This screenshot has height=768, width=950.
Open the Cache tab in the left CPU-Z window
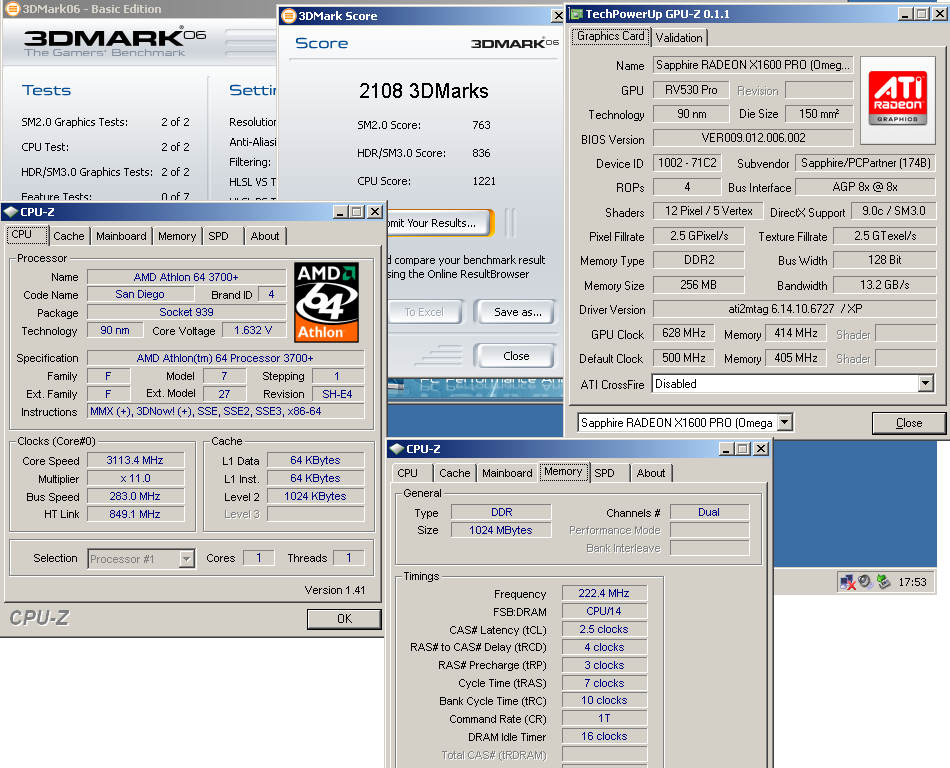[68, 236]
